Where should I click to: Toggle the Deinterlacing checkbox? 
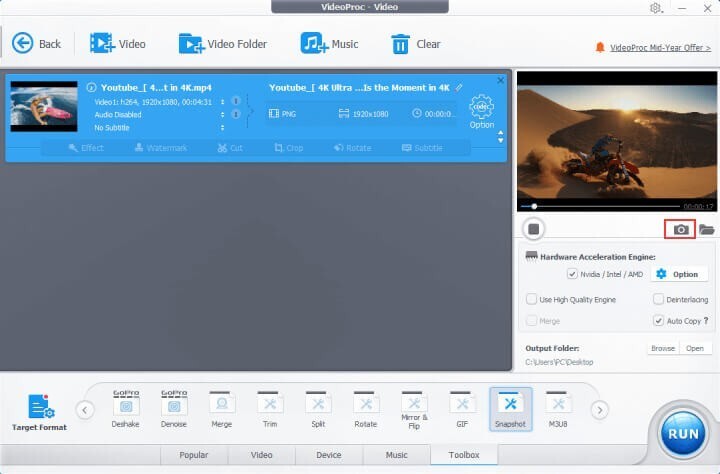pos(658,299)
